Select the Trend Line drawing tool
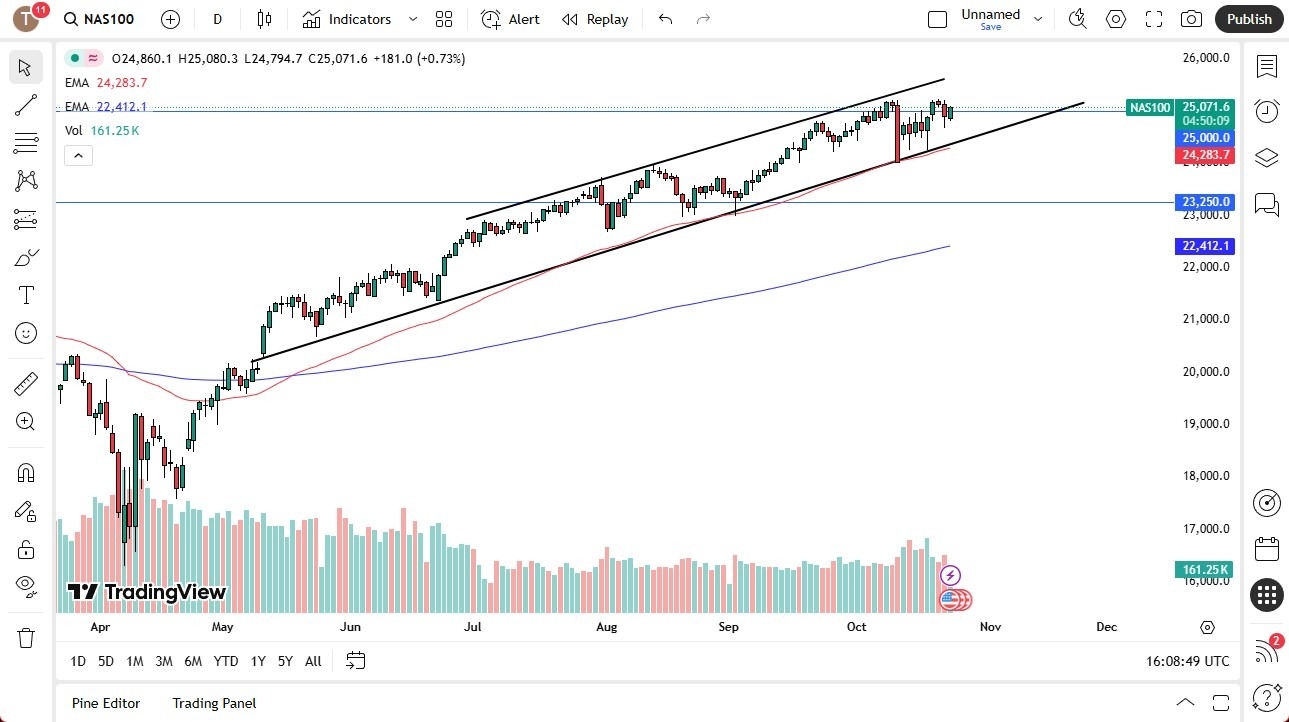The image size is (1289, 722). [x=25, y=105]
